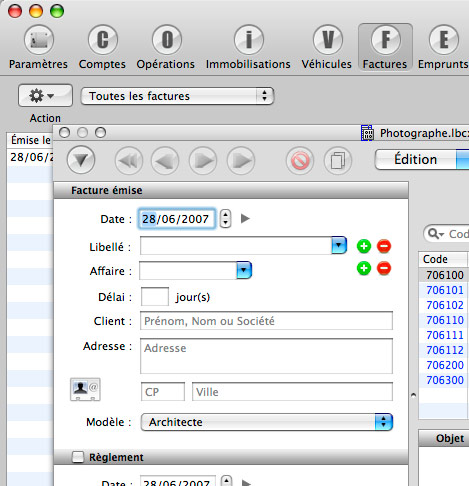The height and width of the screenshot is (486, 469).
Task: Select account code 706111
Action: [445, 335]
